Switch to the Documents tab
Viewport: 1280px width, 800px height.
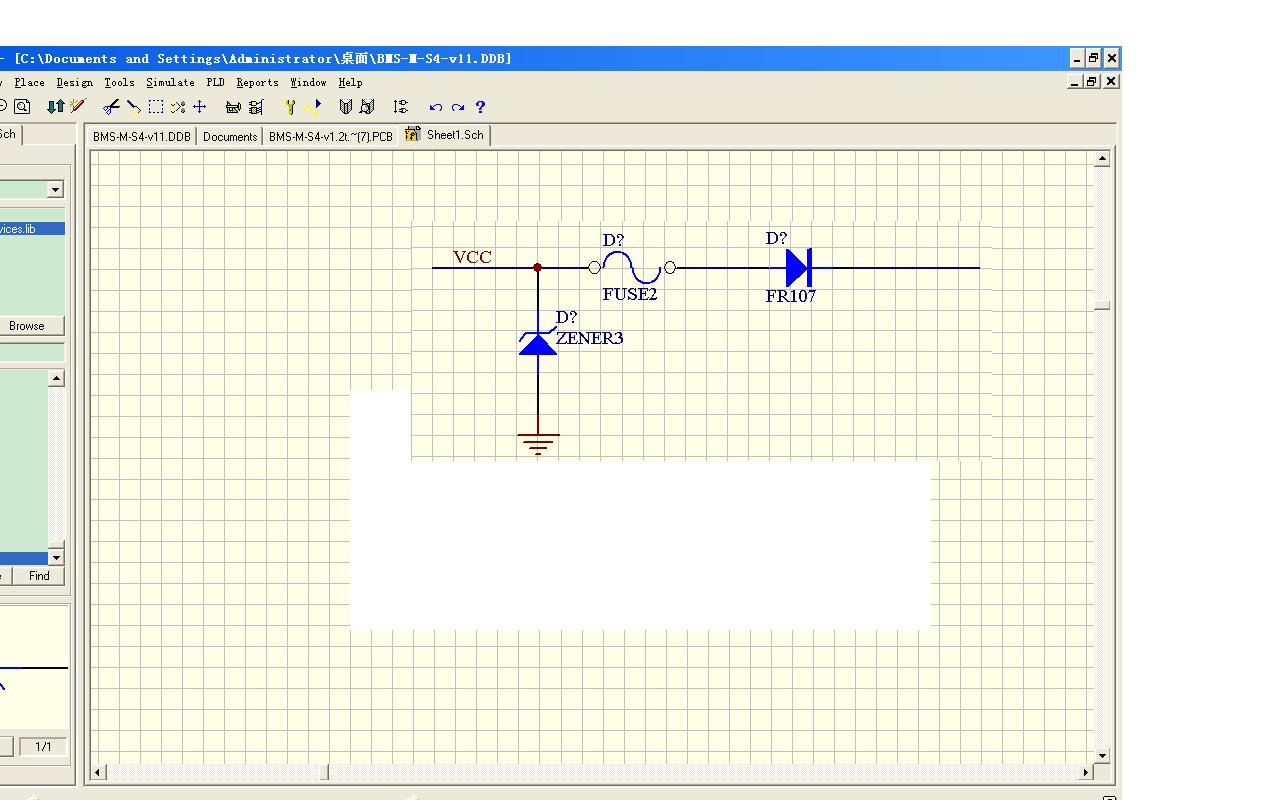[x=230, y=136]
